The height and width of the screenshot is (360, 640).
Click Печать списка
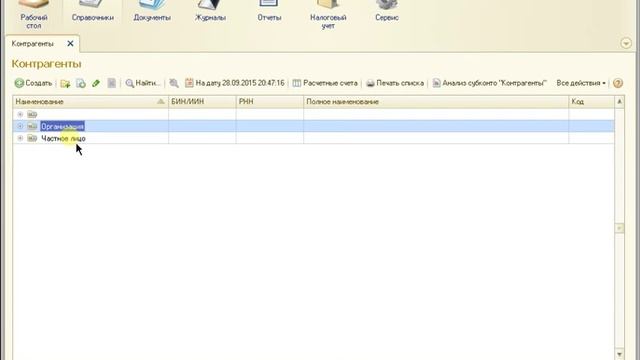(395, 83)
